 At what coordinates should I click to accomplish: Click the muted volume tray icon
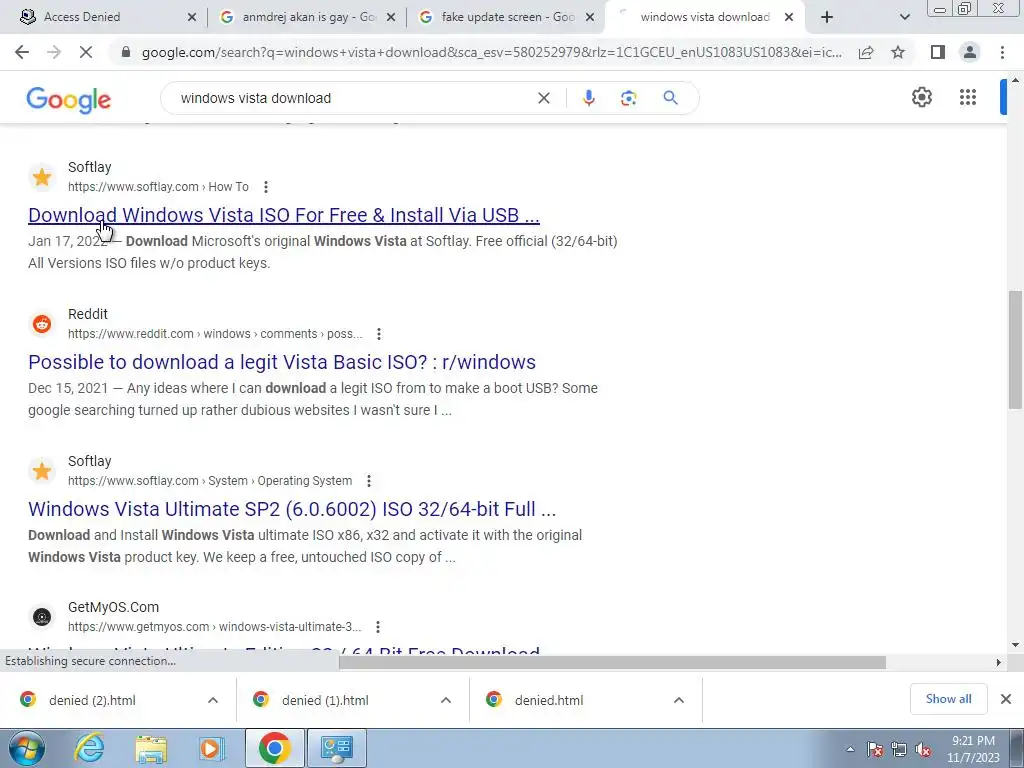click(x=923, y=750)
